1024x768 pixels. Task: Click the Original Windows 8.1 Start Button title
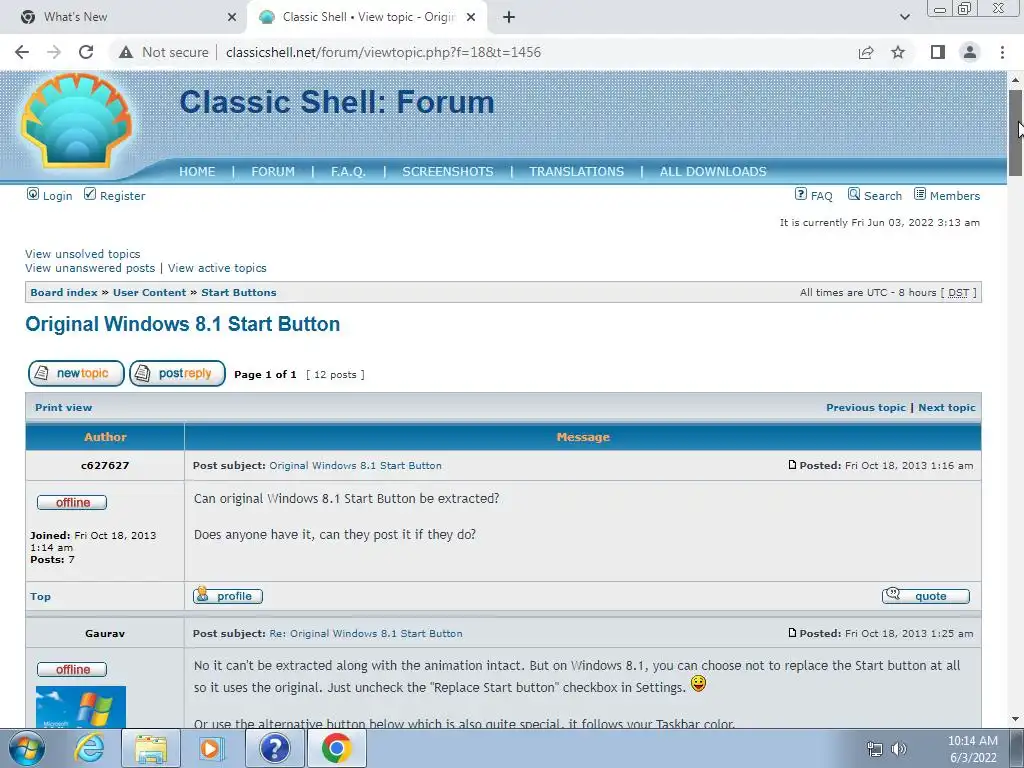pos(182,324)
